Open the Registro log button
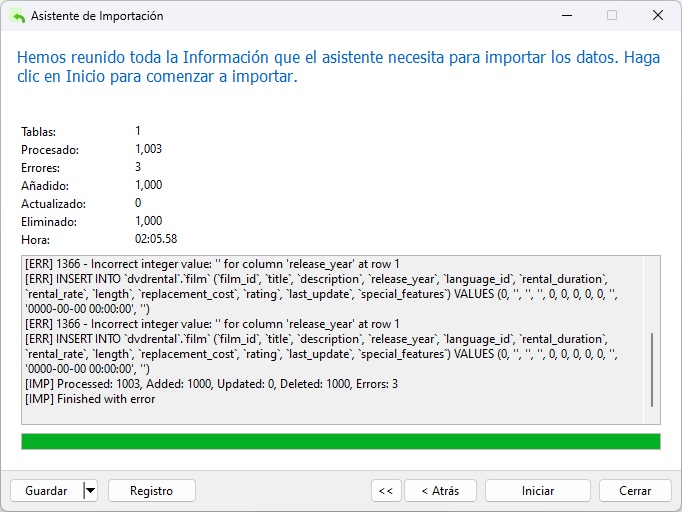Image resolution: width=682 pixels, height=512 pixels. point(151,491)
